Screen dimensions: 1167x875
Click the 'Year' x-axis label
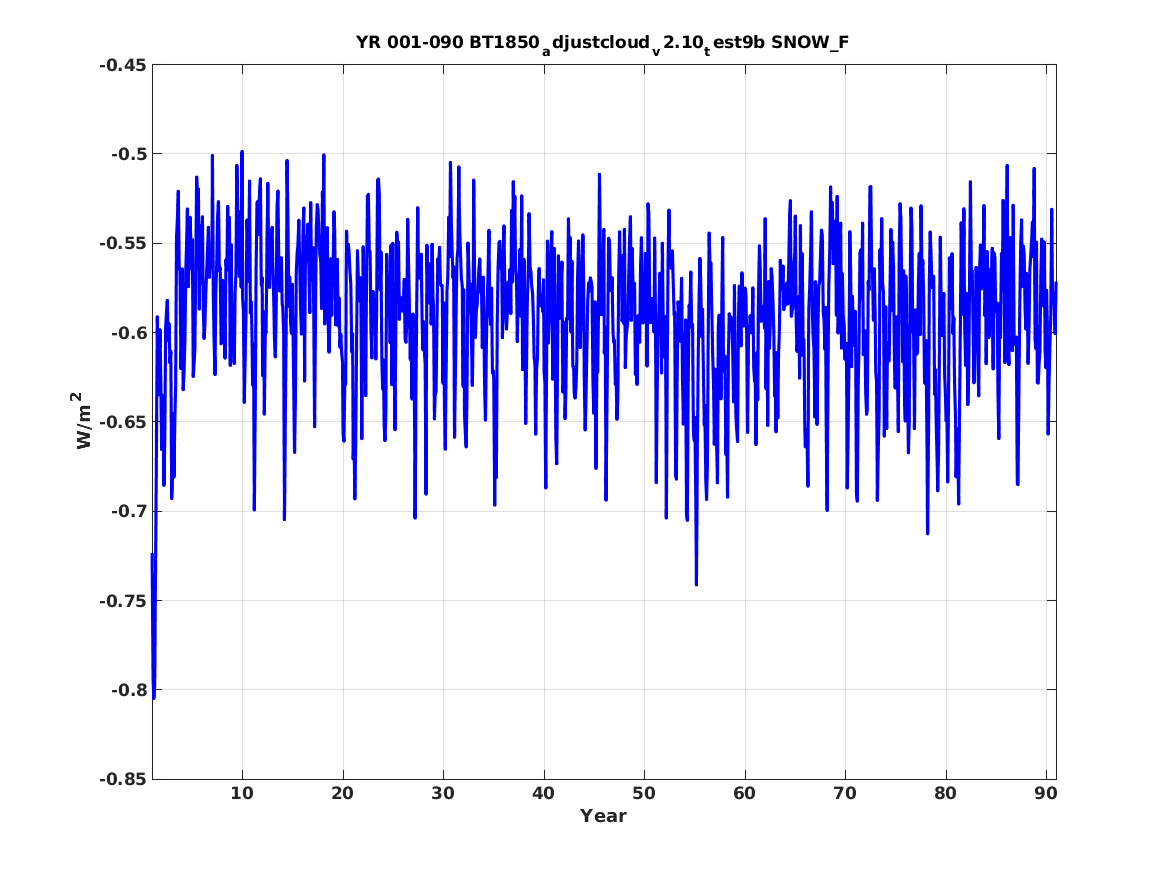pyautogui.click(x=603, y=816)
